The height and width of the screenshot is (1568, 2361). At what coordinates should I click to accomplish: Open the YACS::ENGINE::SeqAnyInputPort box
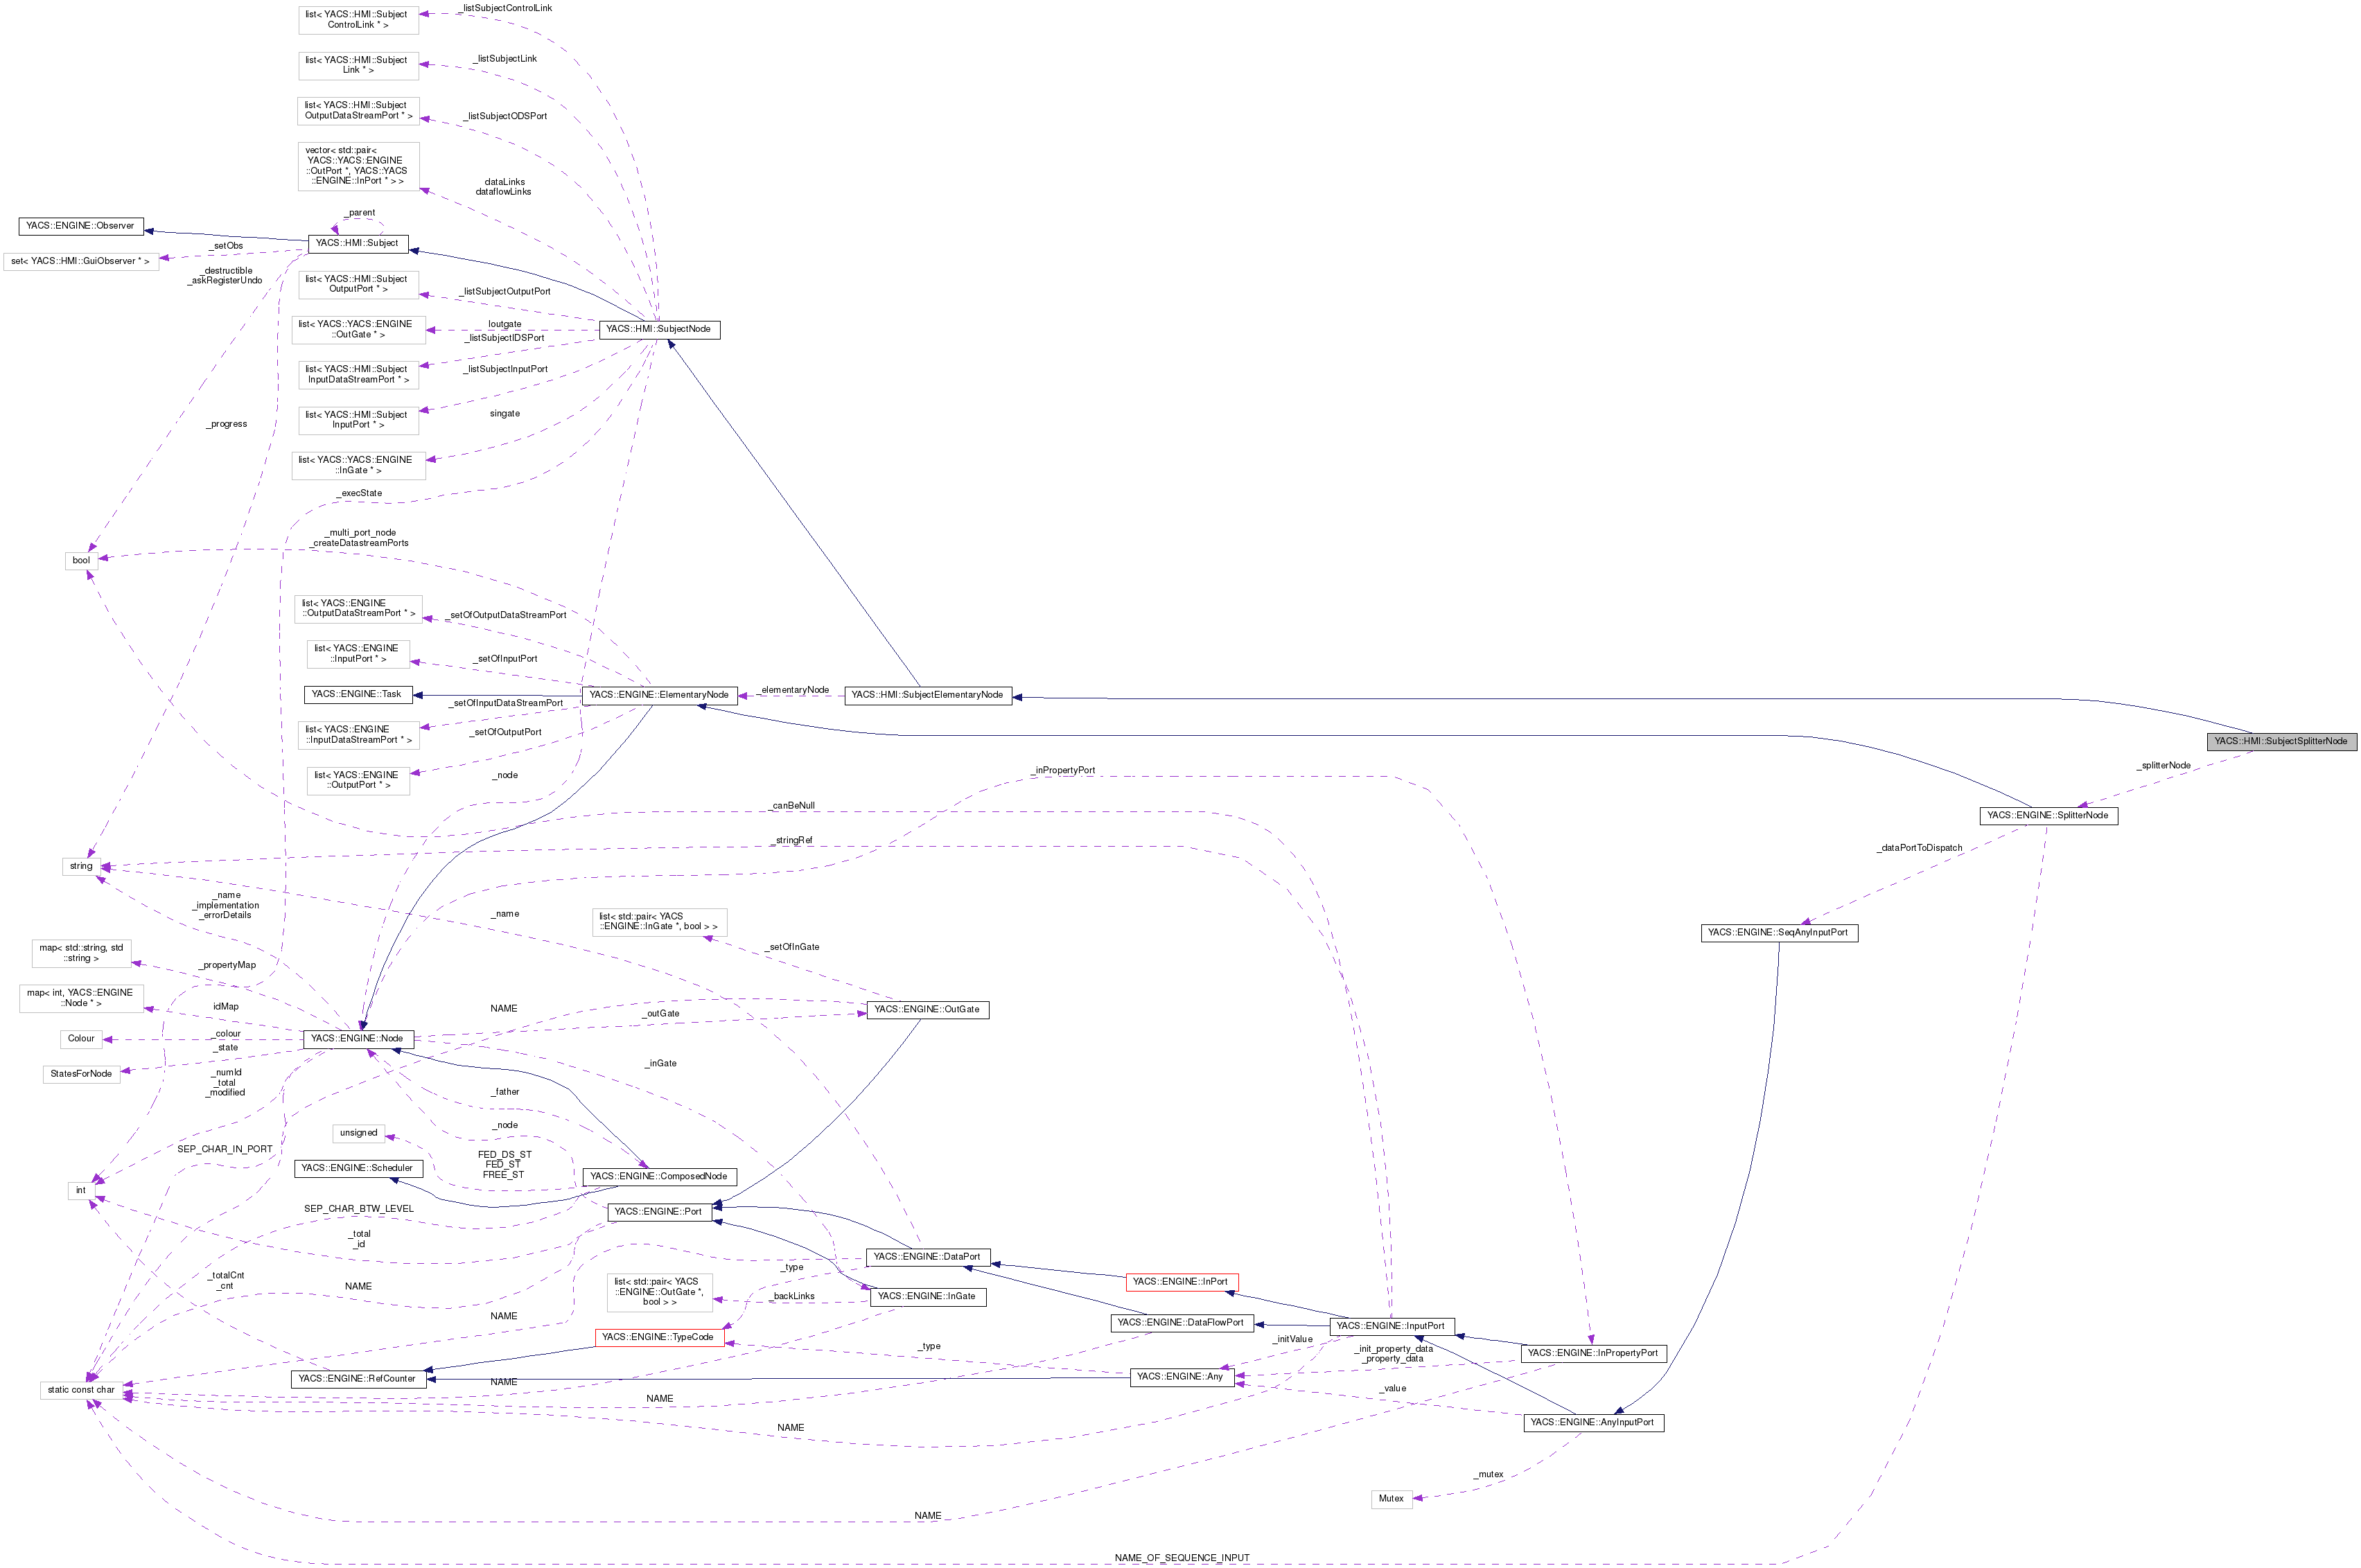(1779, 933)
